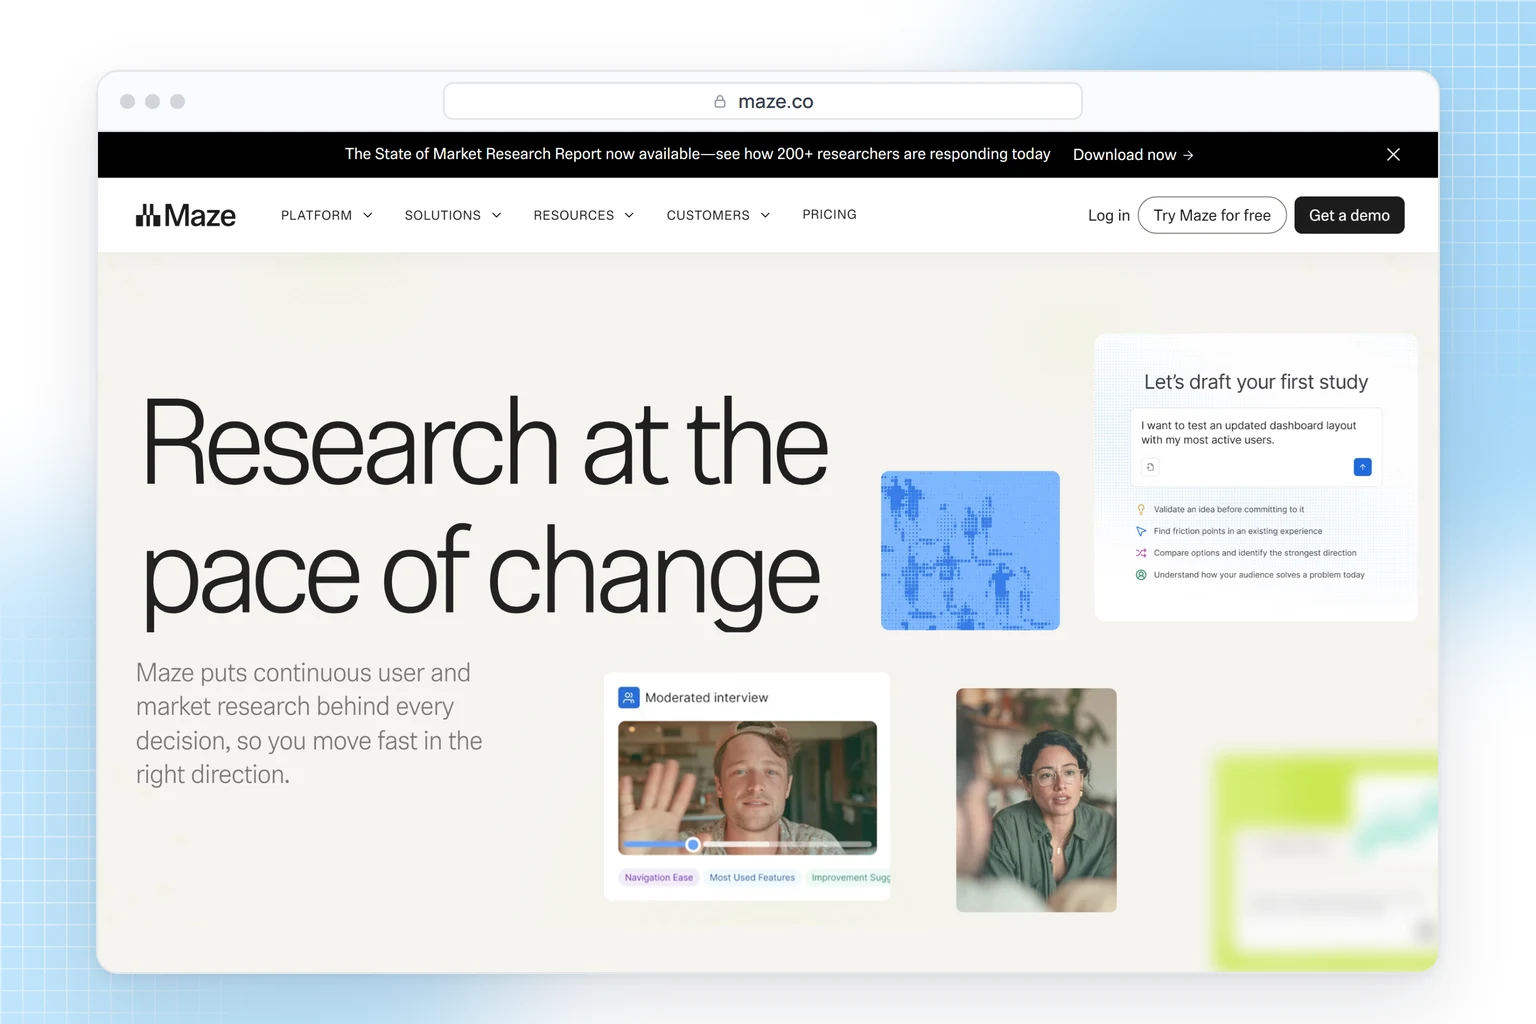The image size is (1536, 1024).
Task: Click the shuffle icon beside Compare options
Action: [x=1141, y=553]
